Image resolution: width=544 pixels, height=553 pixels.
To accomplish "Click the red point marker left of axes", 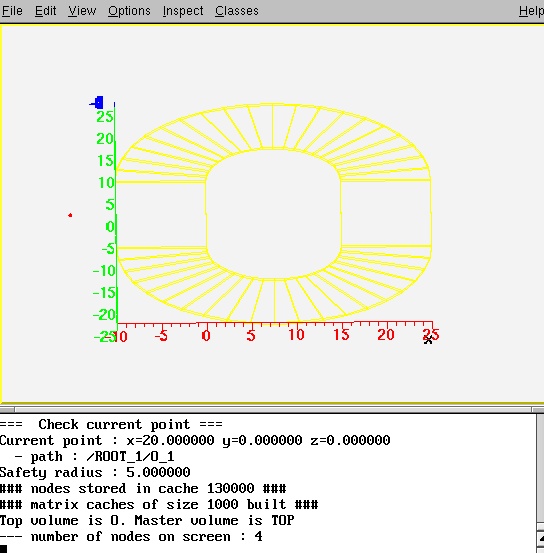I will [70, 215].
